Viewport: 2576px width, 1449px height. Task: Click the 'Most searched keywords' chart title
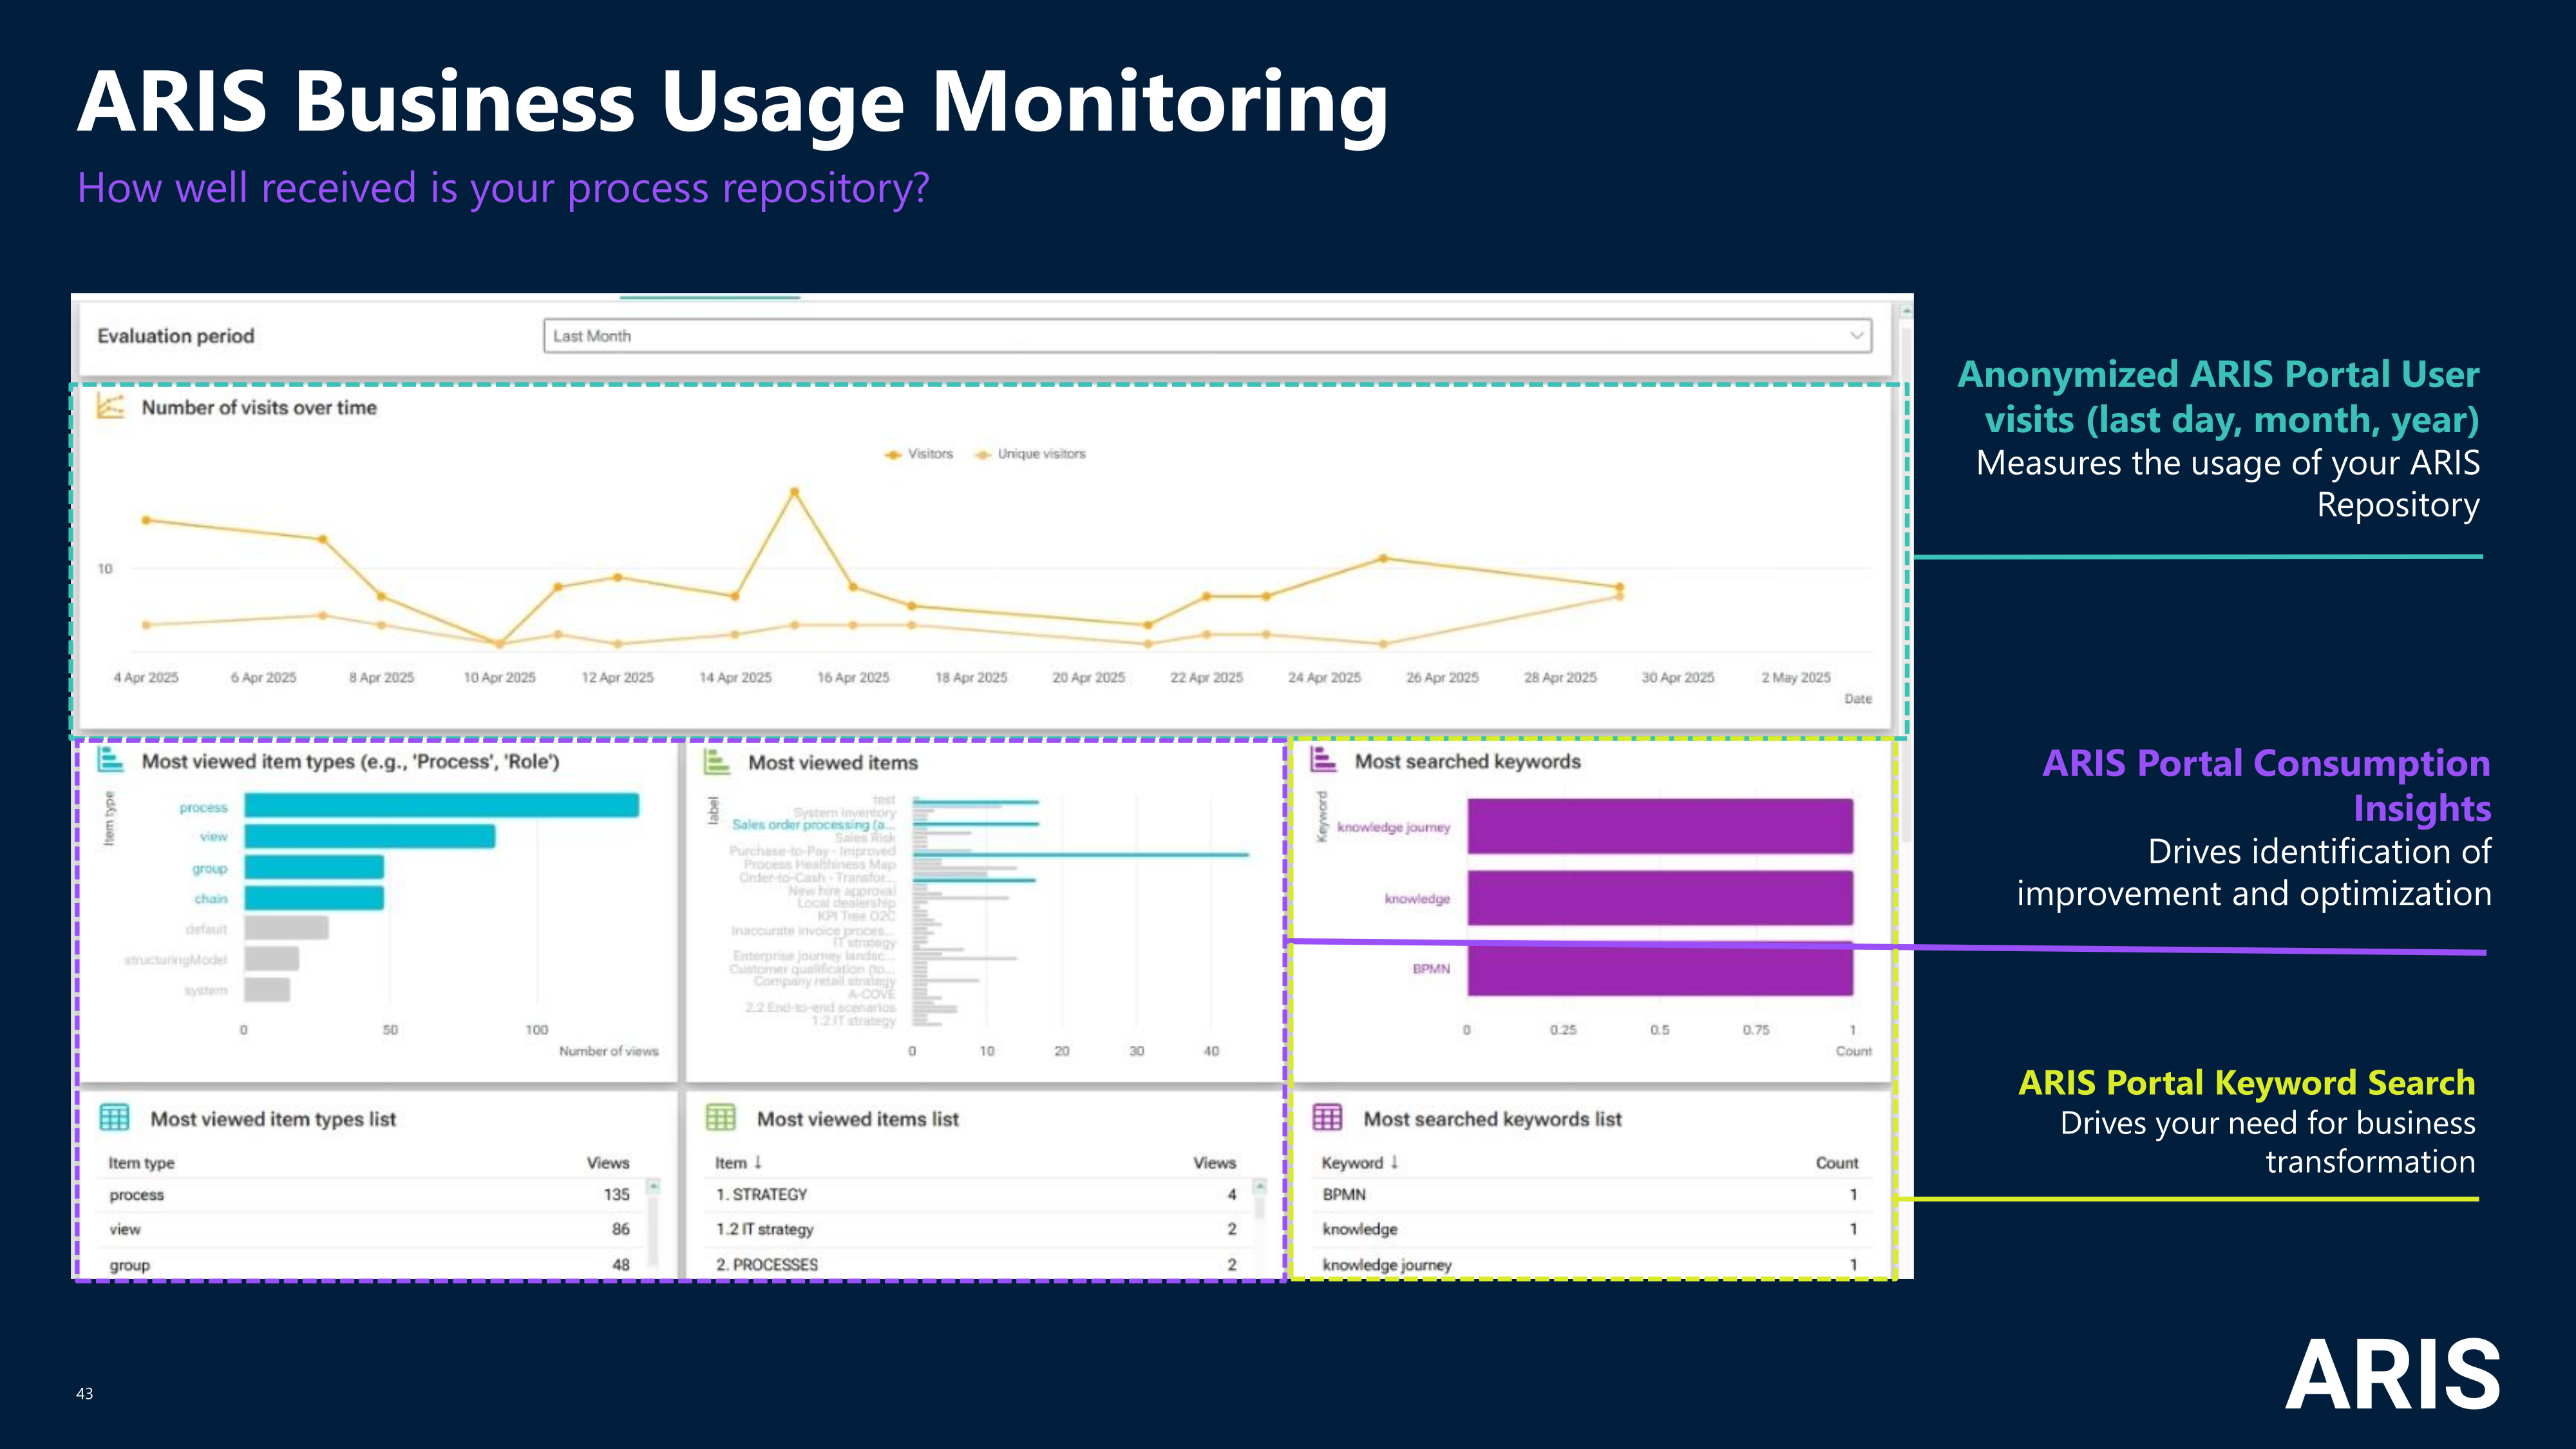1468,762
